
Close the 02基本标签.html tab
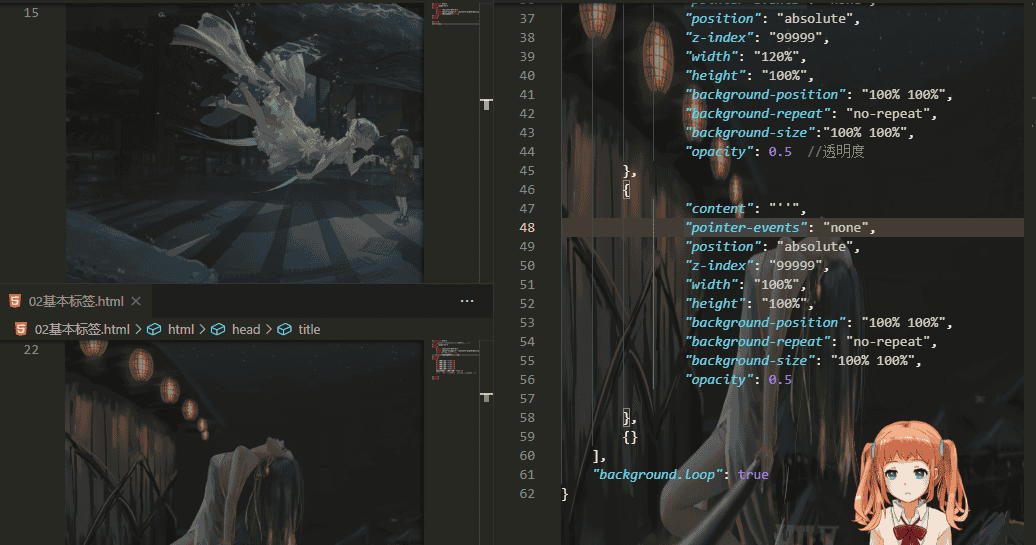click(136, 301)
